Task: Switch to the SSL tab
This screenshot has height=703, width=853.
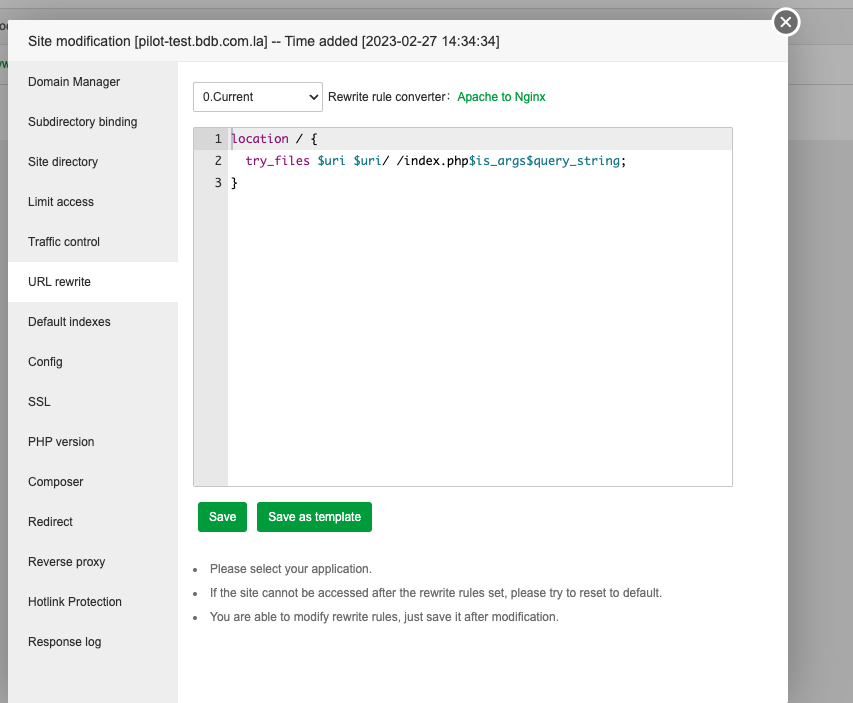Action: pos(39,402)
